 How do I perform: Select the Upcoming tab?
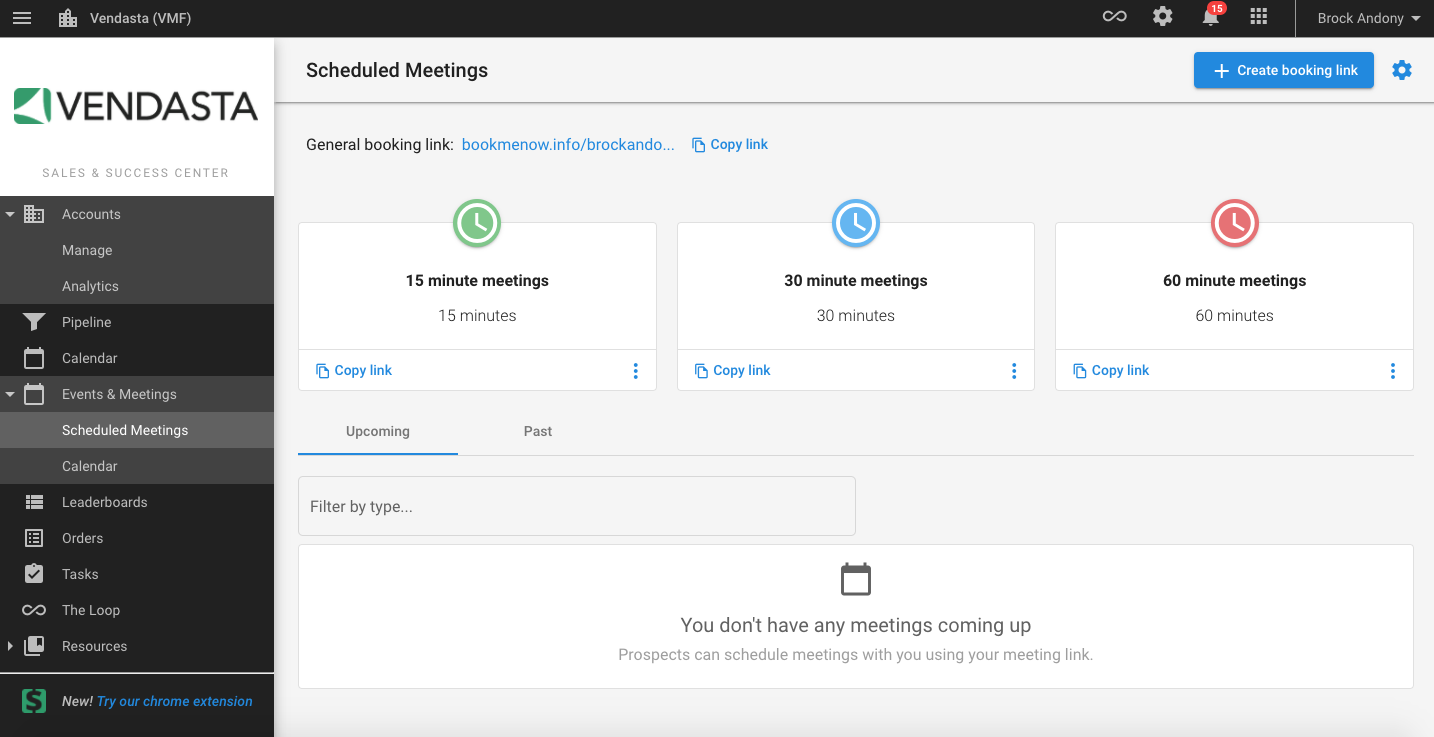pyautogui.click(x=378, y=431)
